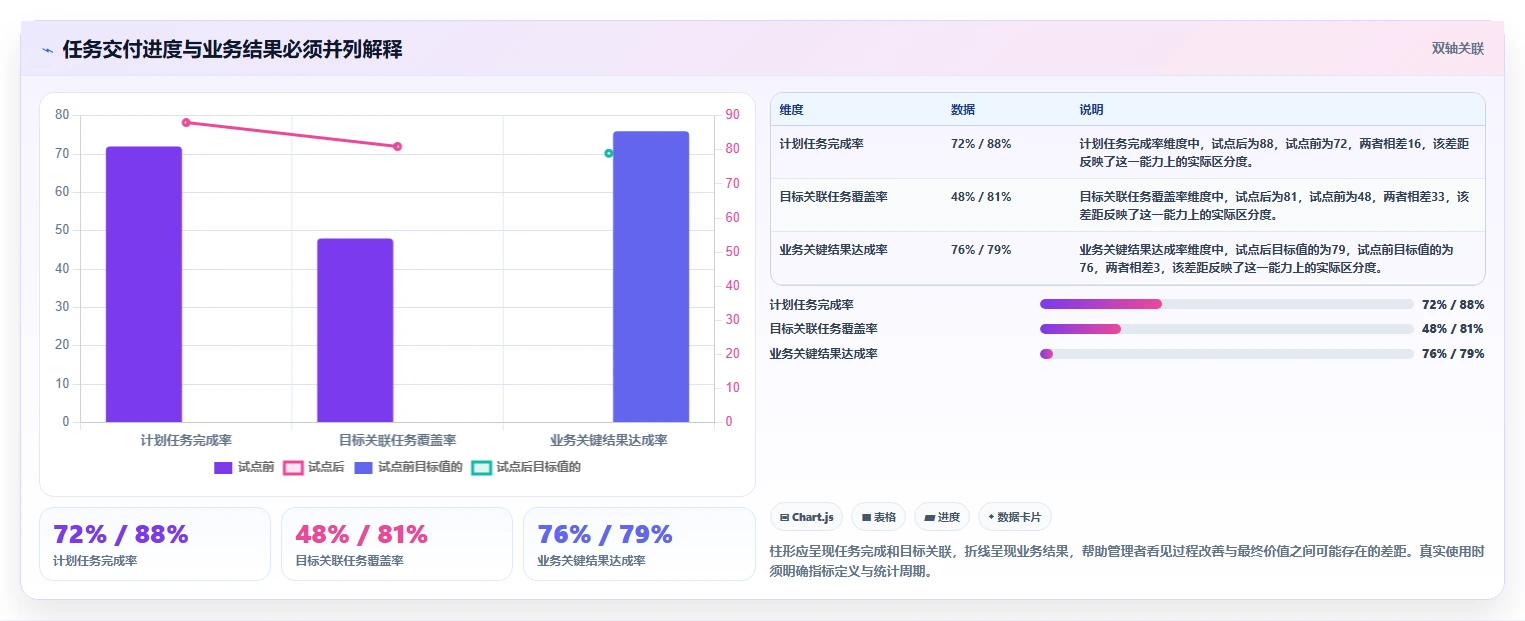Click the 76% / 79% table cell

coord(981,250)
